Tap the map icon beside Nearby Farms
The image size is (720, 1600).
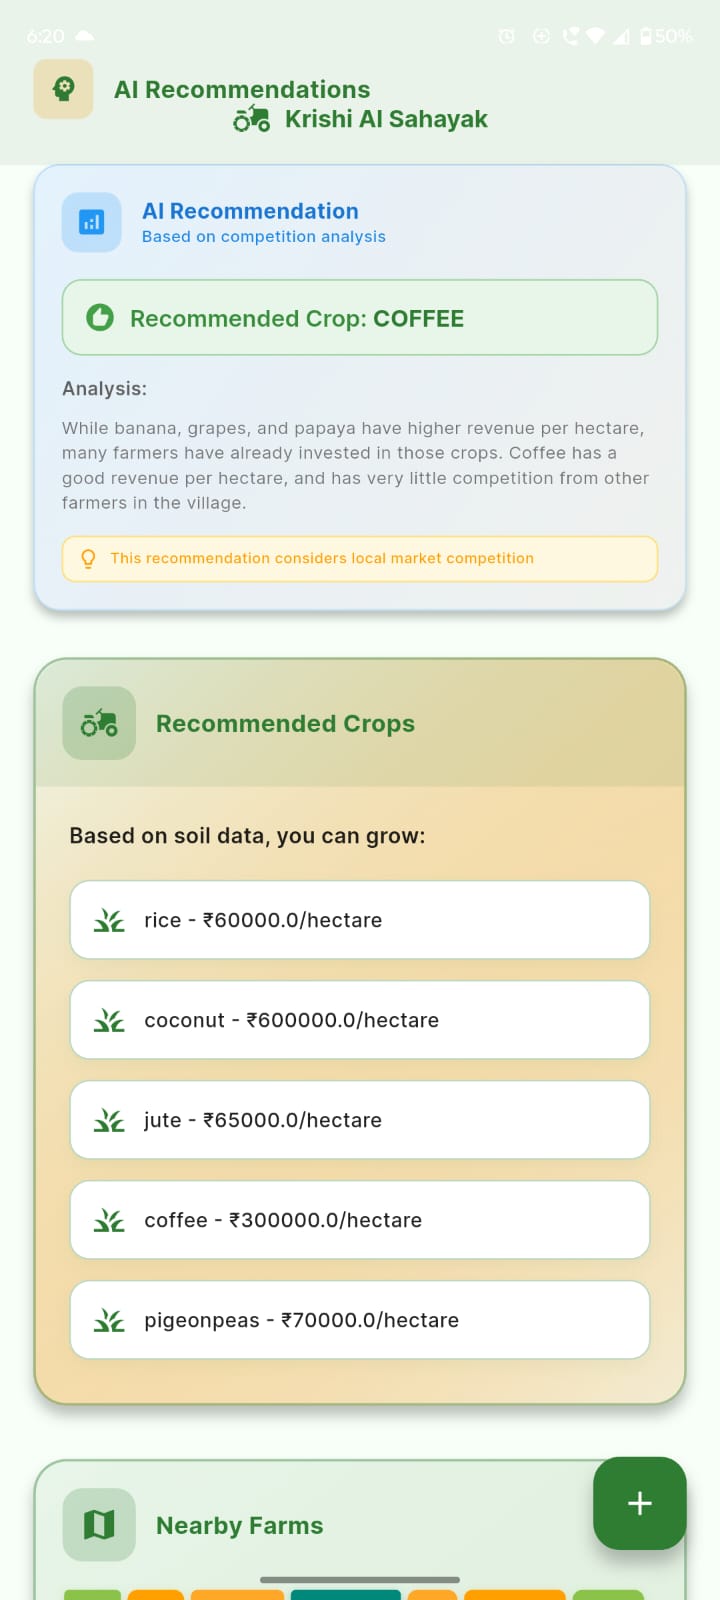click(99, 1525)
